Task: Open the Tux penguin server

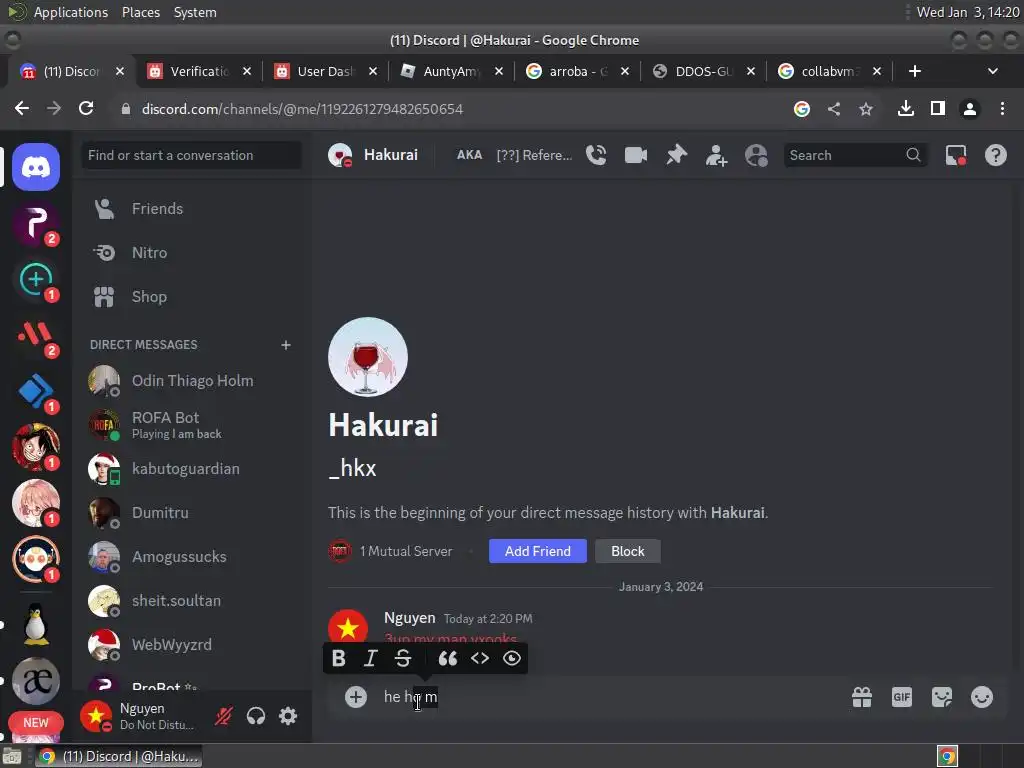Action: 36,626
